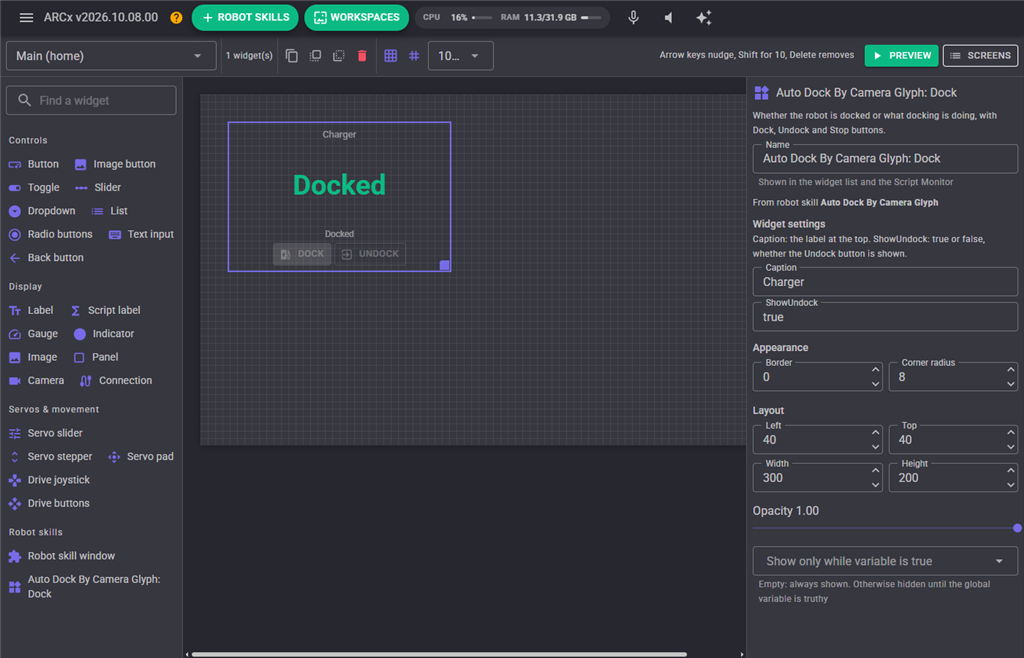
Task: Increase the Border value stepper
Action: click(x=875, y=370)
